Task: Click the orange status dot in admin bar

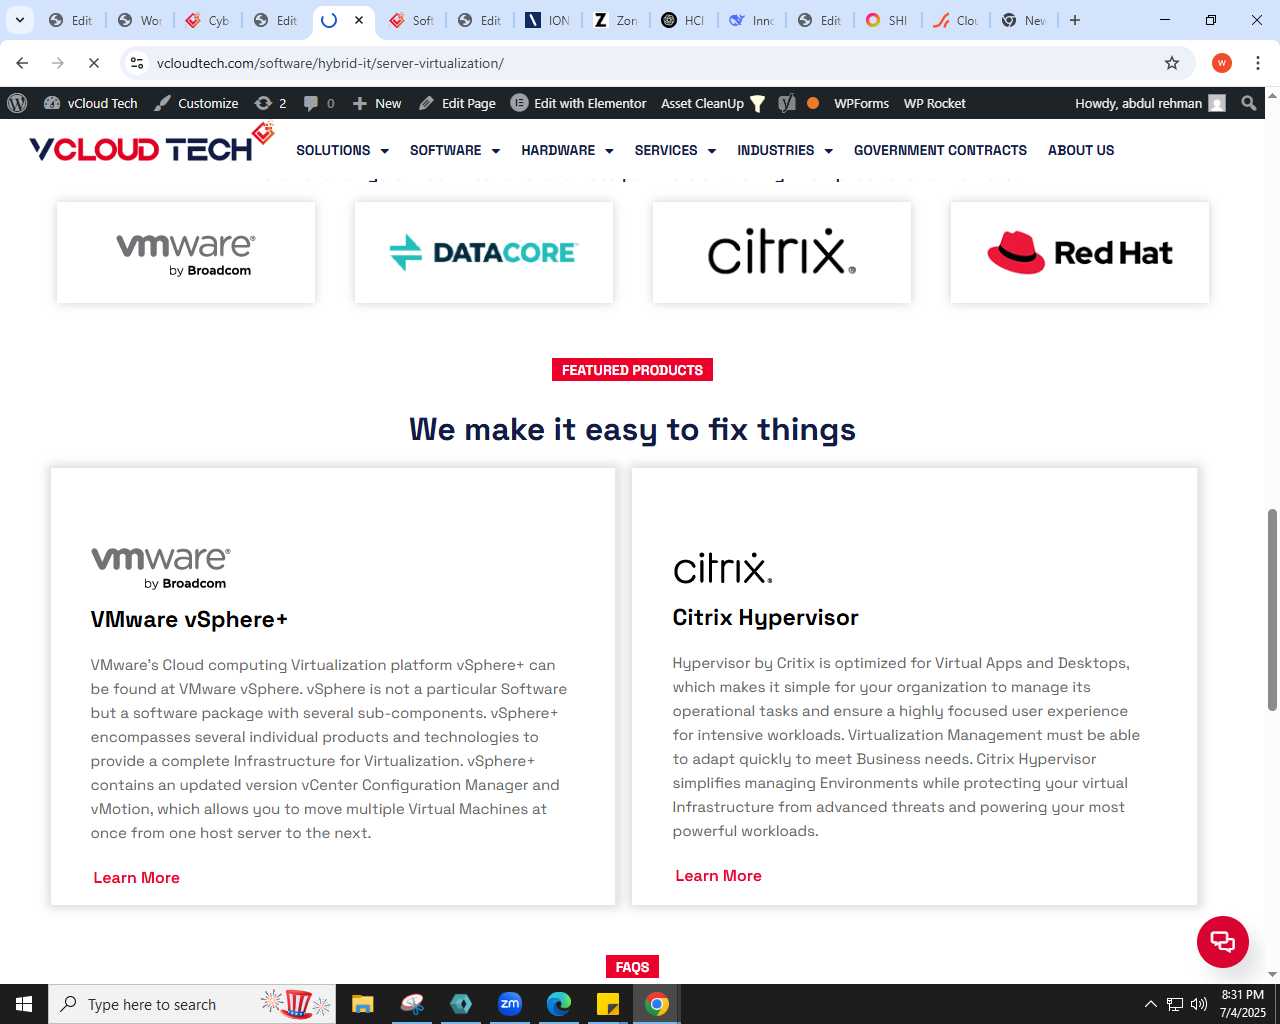Action: (x=813, y=103)
